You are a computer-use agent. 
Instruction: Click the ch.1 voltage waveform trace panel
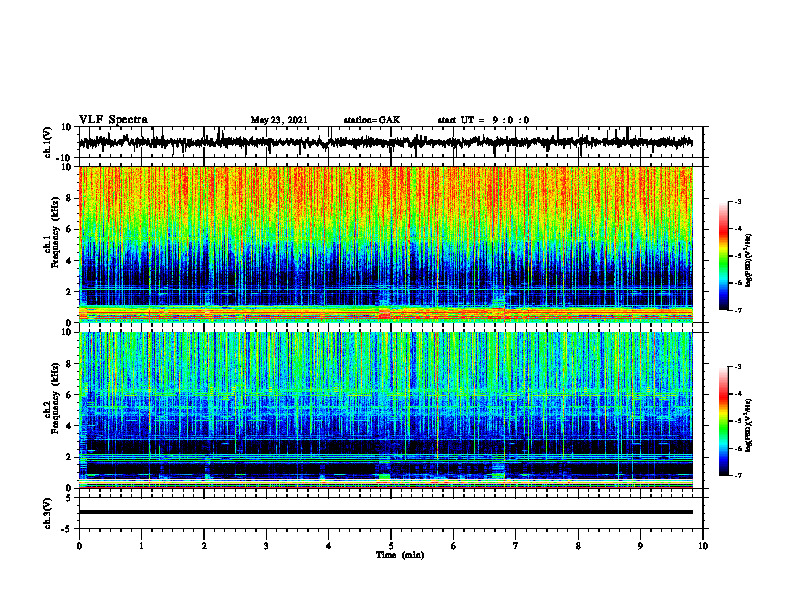[391, 142]
